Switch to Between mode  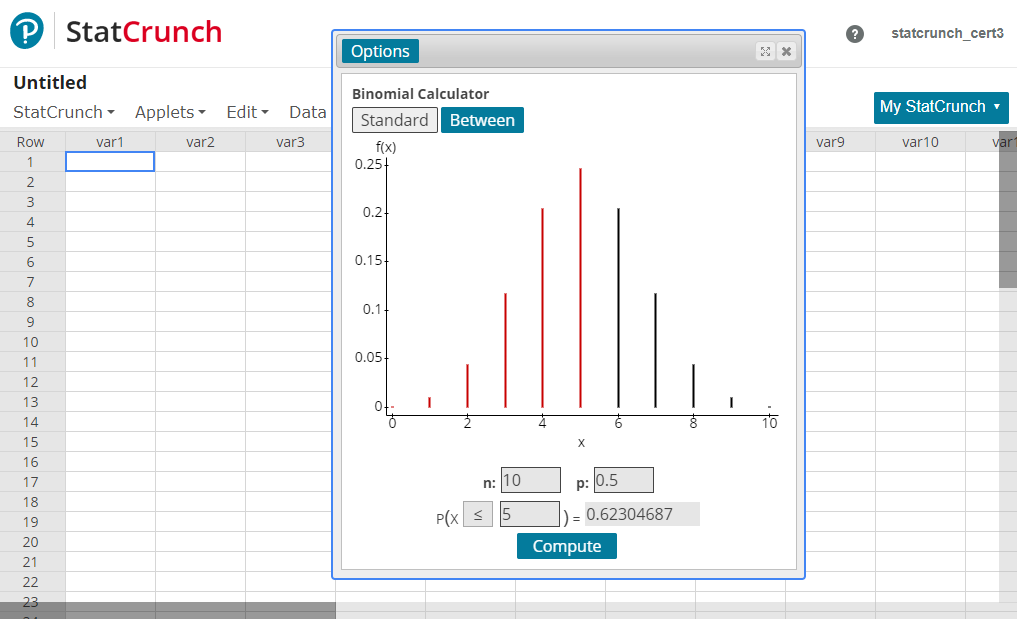click(x=482, y=120)
